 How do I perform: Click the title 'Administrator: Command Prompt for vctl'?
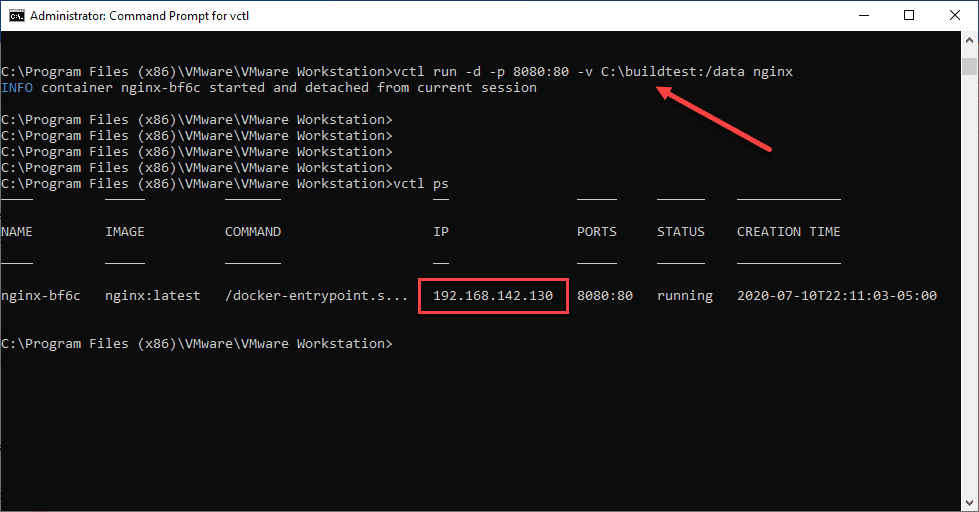click(x=139, y=16)
